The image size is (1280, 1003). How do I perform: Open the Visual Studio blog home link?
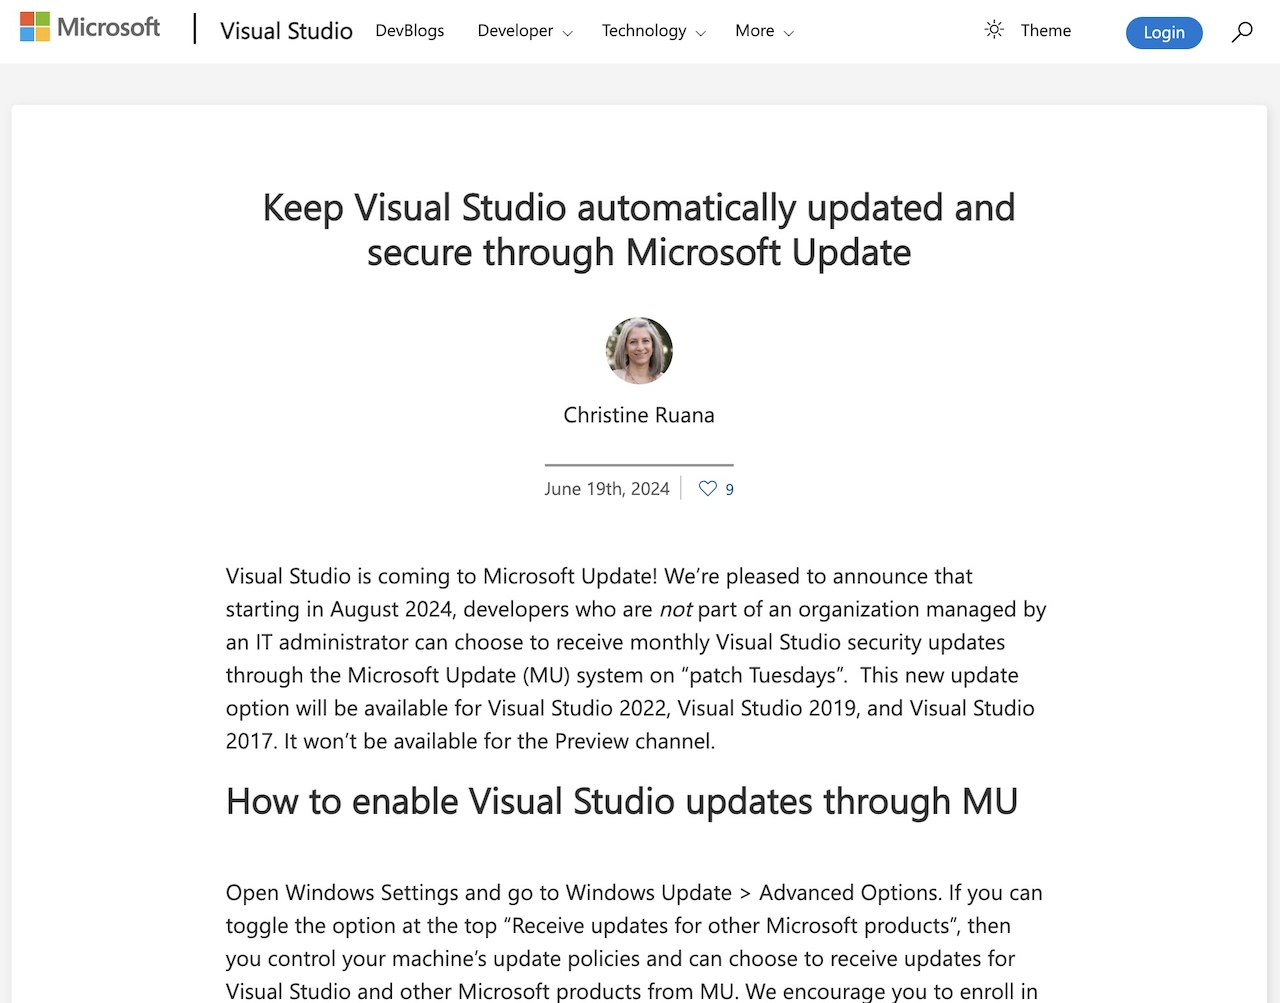286,31
